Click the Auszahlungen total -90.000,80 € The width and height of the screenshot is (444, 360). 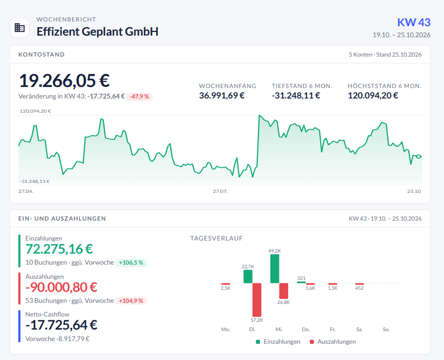61,287
